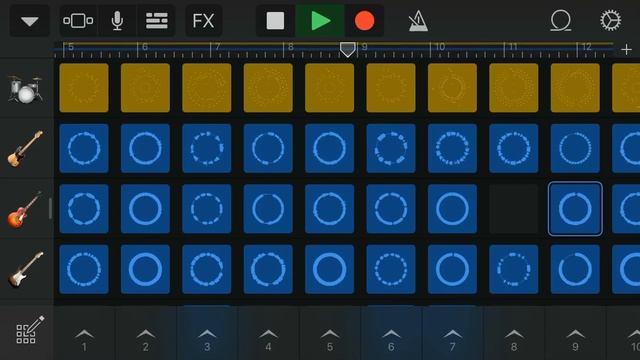Trigger column 7 with the arrow
This screenshot has height=360, width=640.
(452, 340)
